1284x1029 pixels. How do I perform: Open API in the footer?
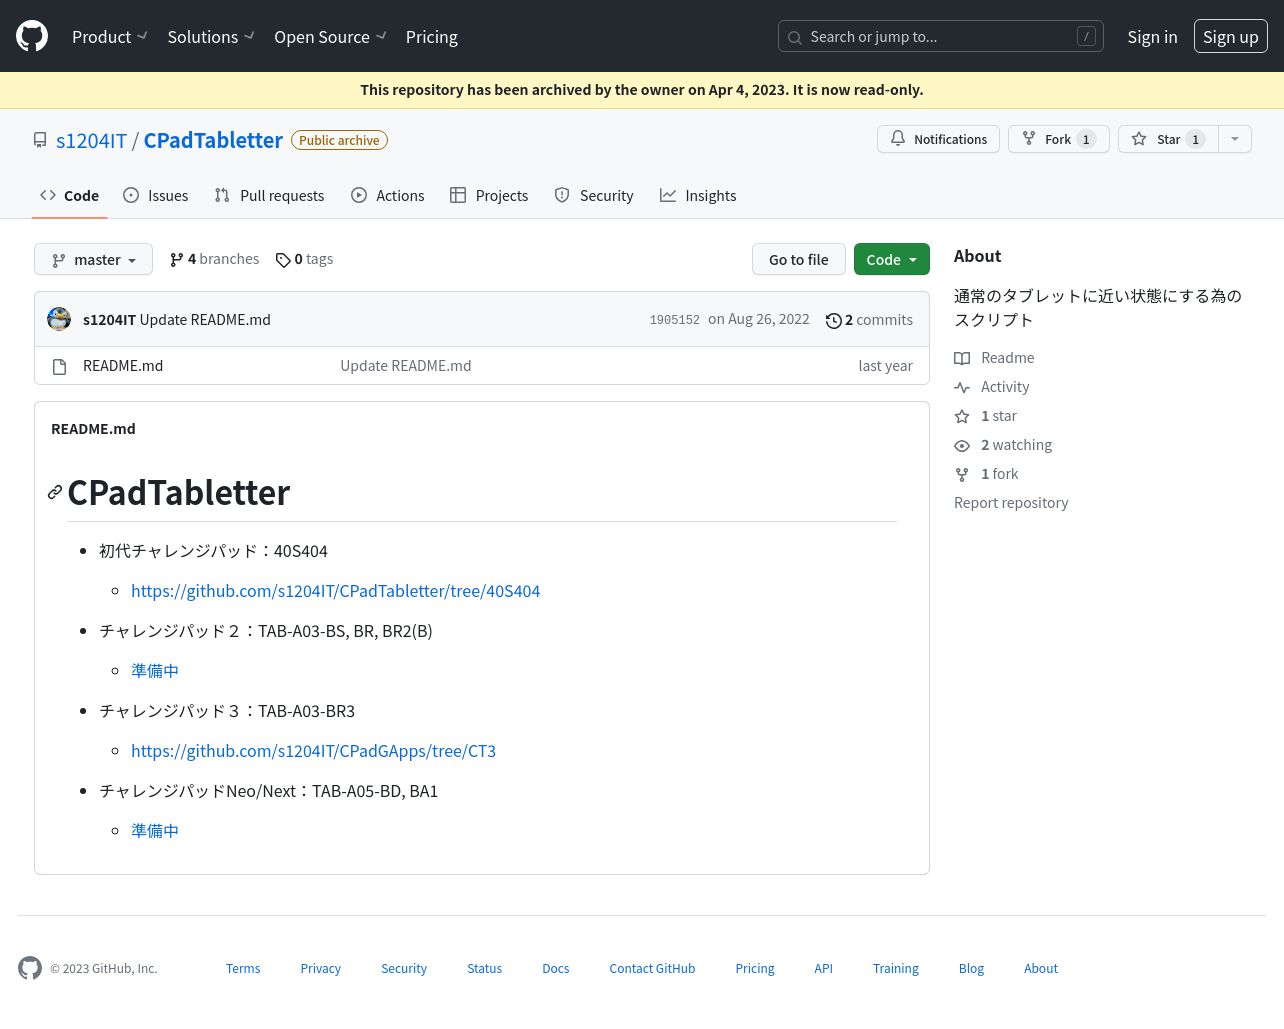[823, 969]
